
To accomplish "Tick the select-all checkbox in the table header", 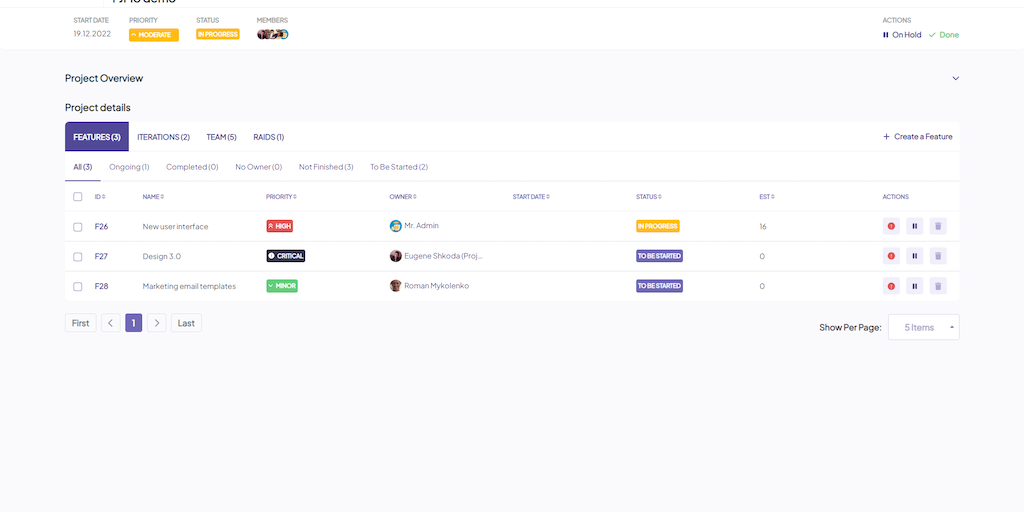I will [x=78, y=197].
